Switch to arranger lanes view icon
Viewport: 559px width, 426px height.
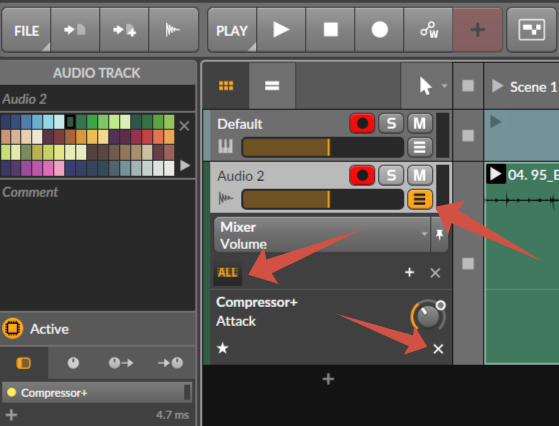[272, 86]
